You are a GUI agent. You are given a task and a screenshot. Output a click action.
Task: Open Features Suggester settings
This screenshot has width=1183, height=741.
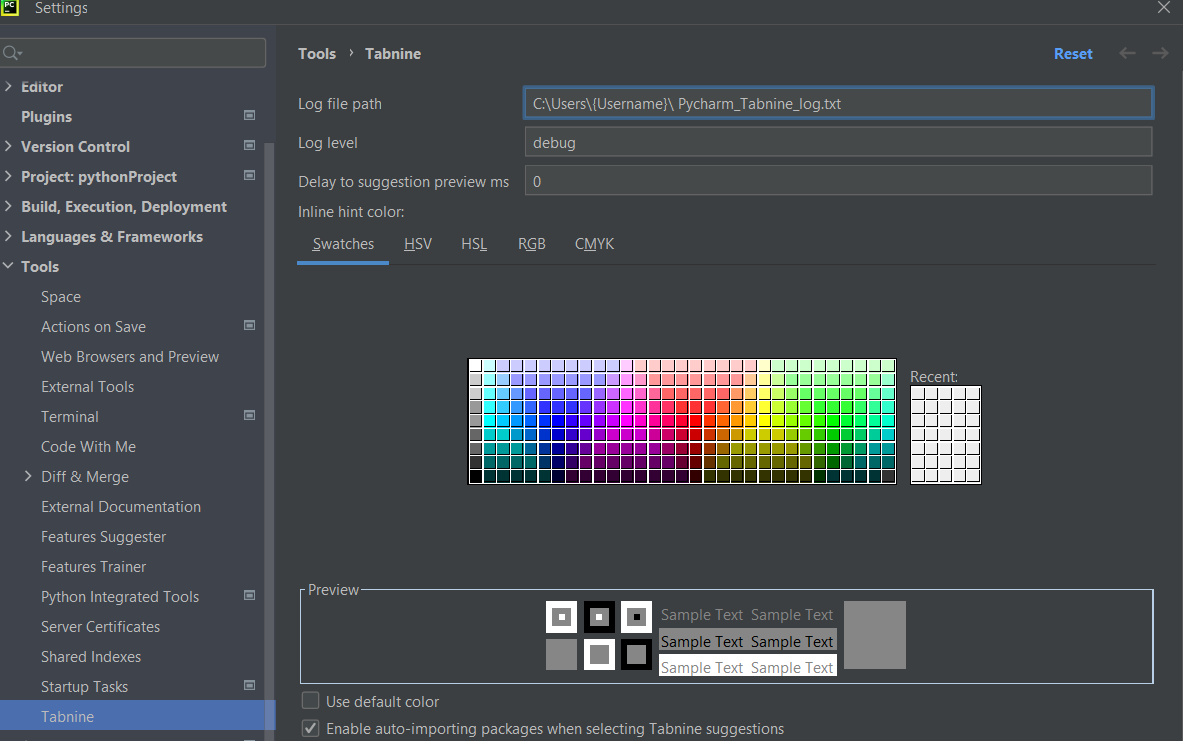click(103, 537)
